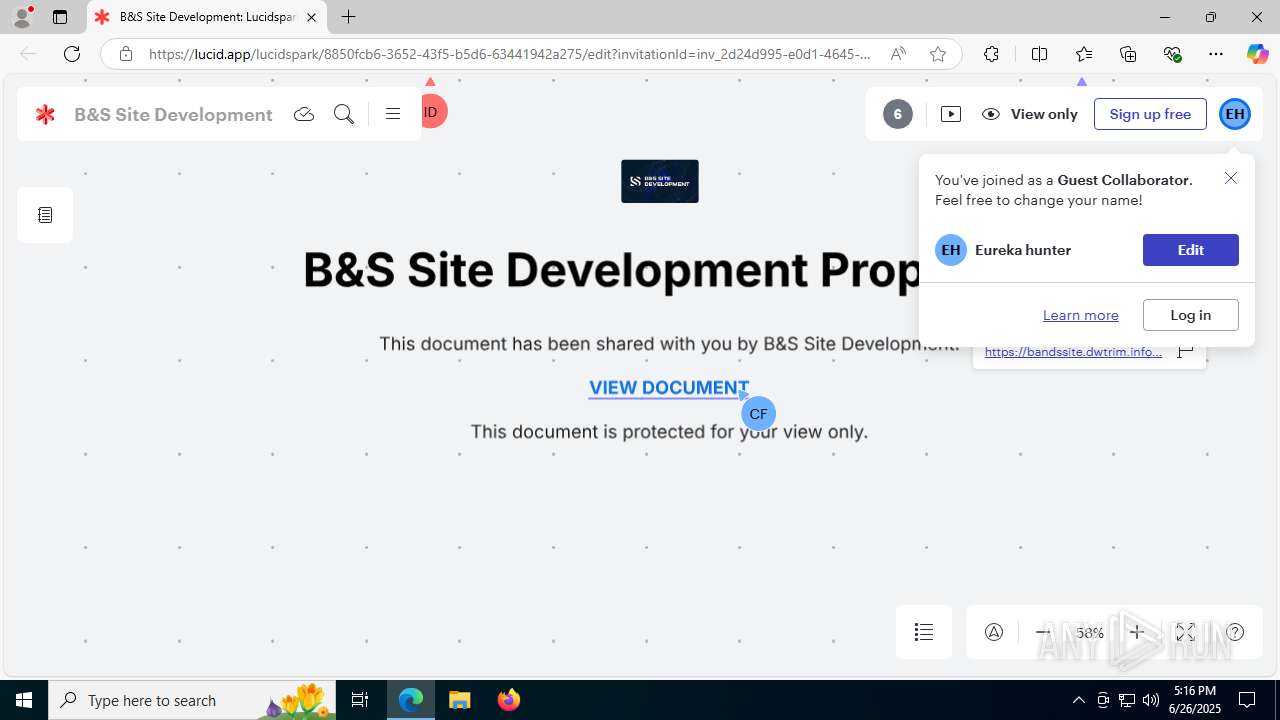The width and height of the screenshot is (1280, 720).
Task: Zoom in with the plus button
Action: (1137, 632)
